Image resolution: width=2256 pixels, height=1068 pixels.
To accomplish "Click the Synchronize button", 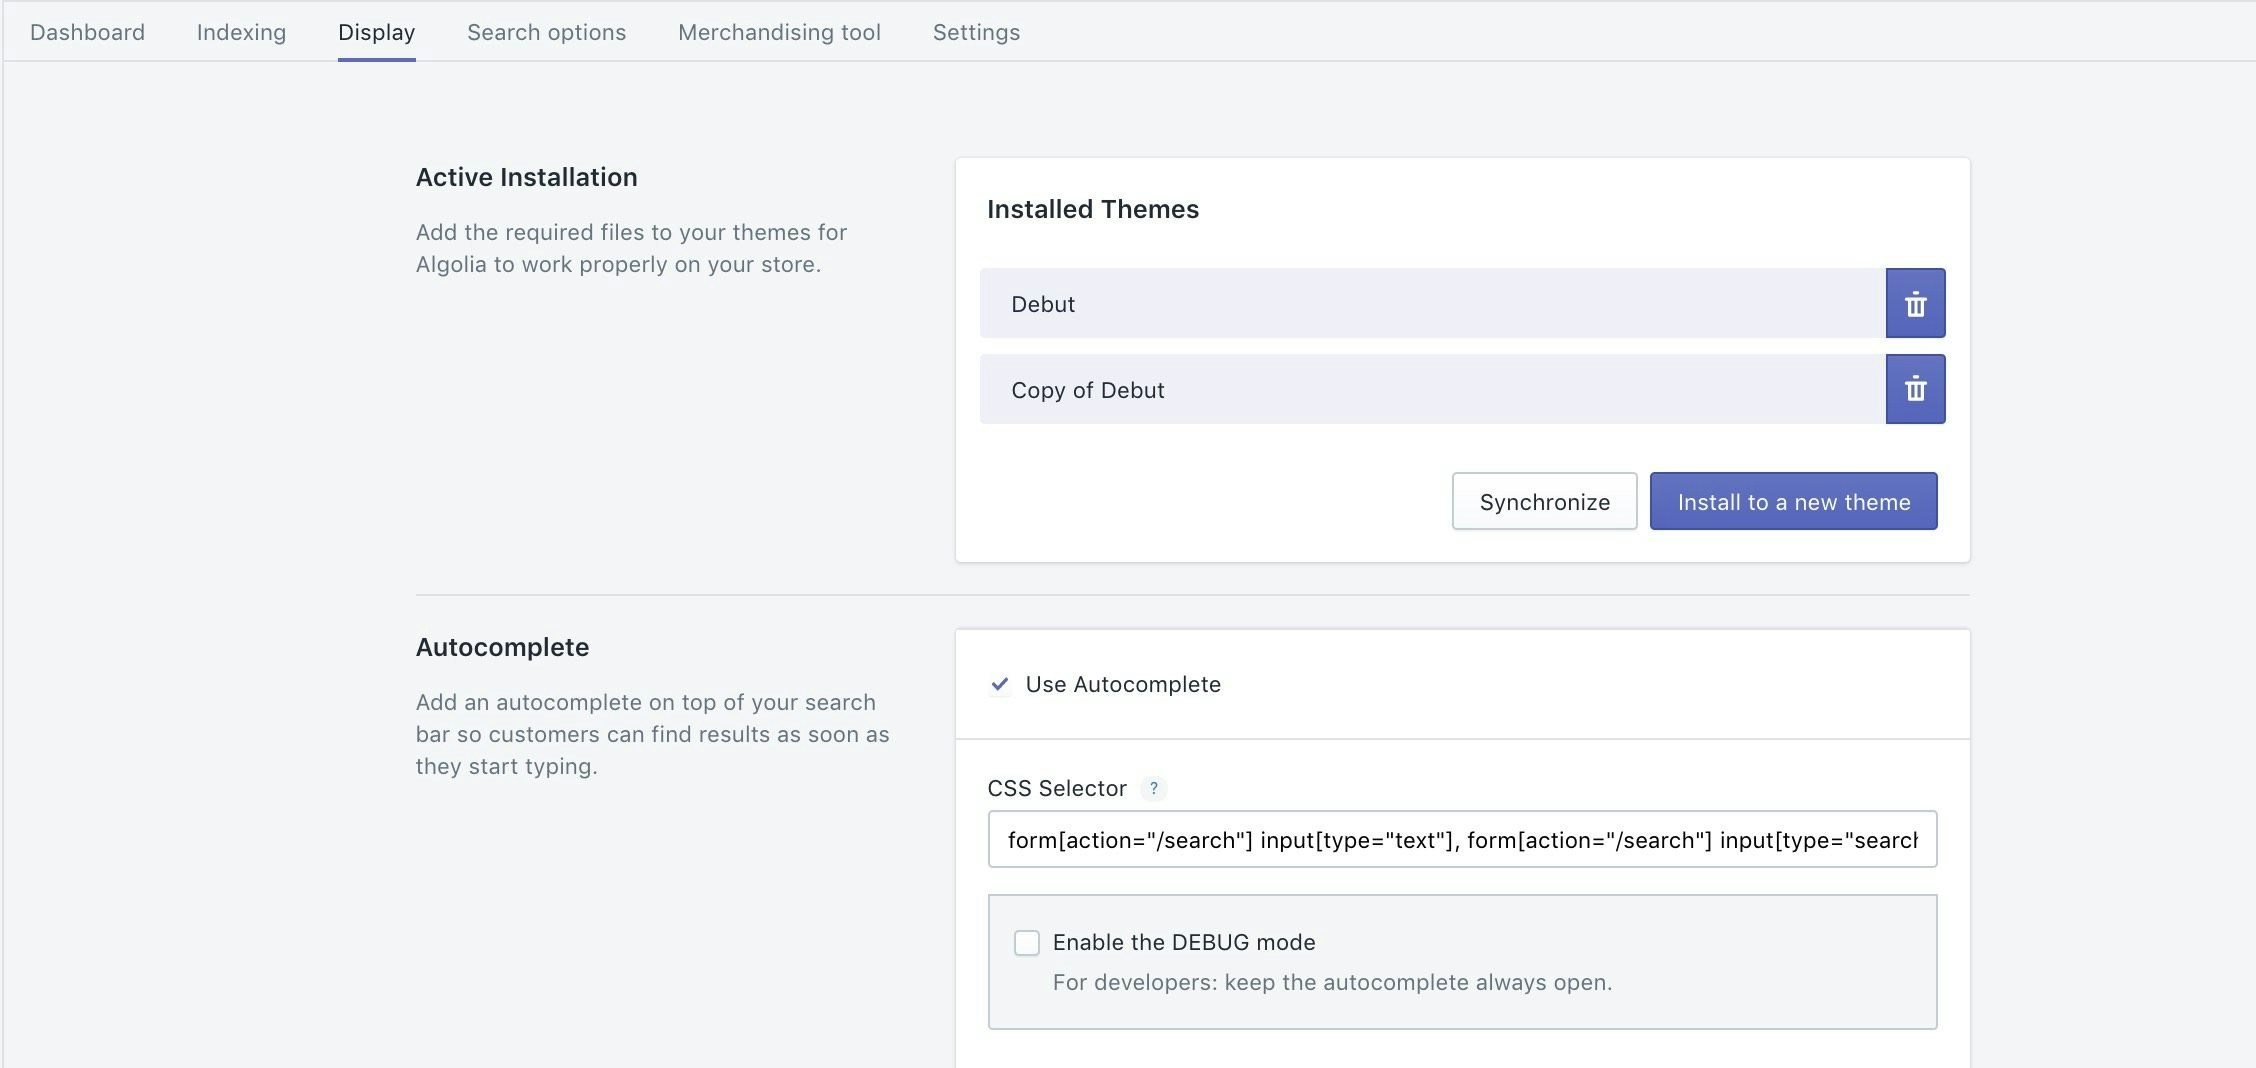I will tap(1544, 501).
